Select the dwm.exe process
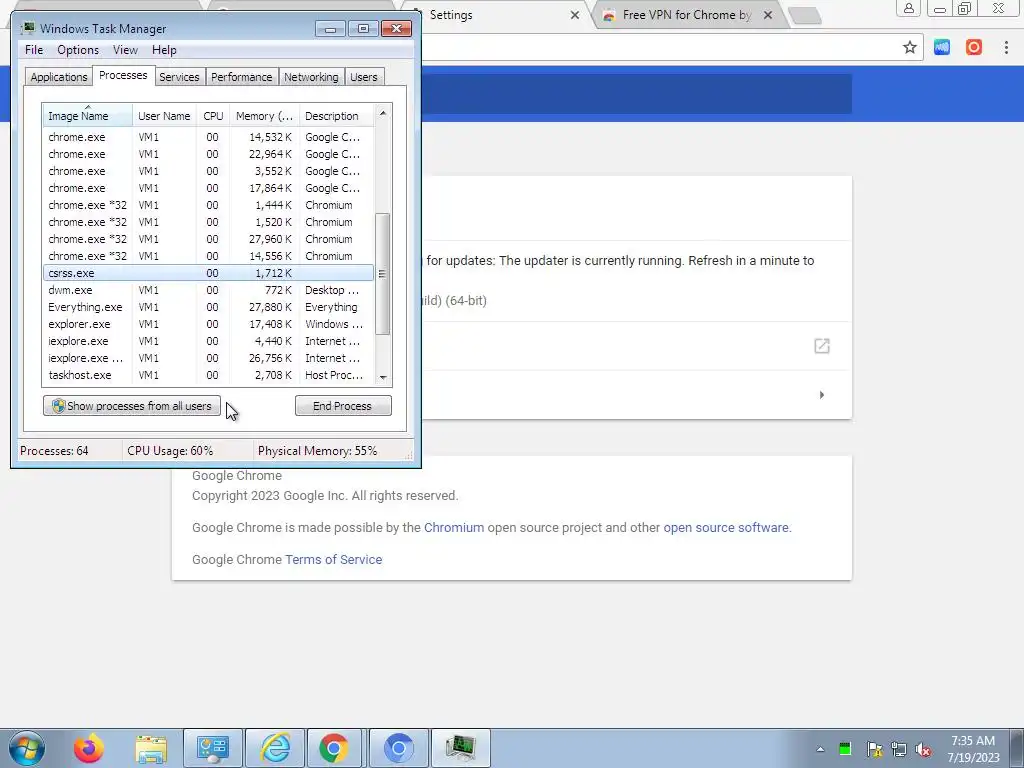This screenshot has height=768, width=1024. (208, 290)
